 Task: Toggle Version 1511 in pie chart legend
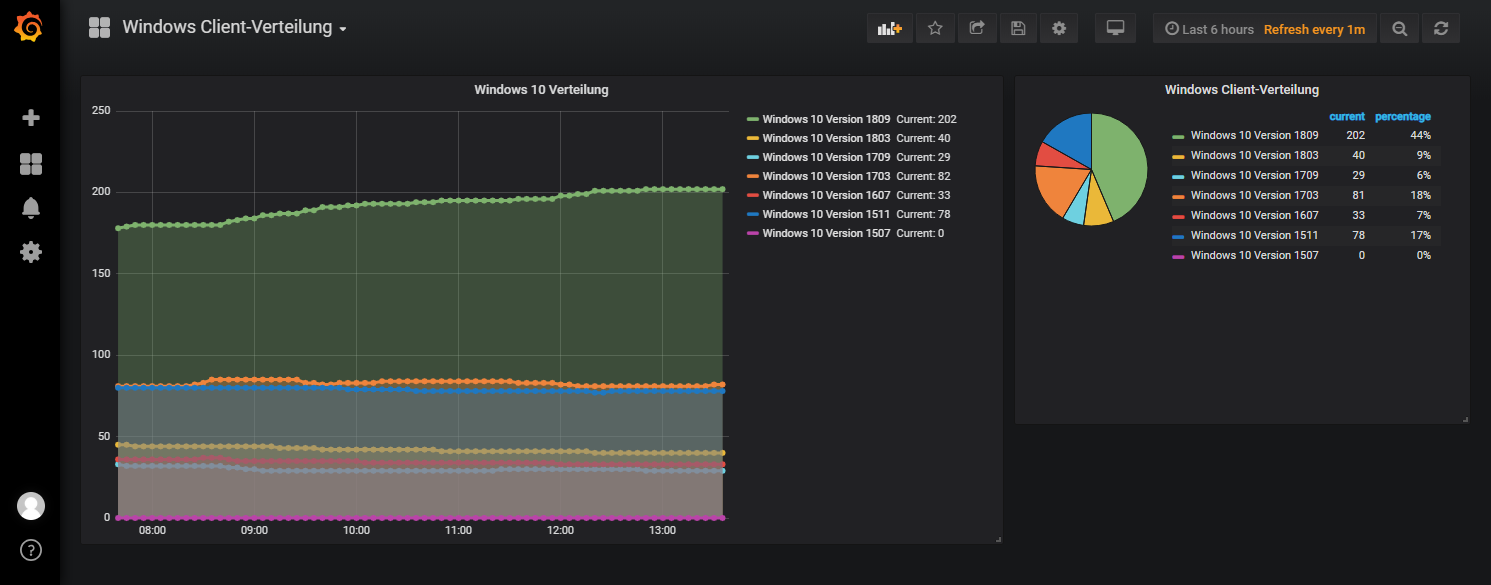point(1254,235)
